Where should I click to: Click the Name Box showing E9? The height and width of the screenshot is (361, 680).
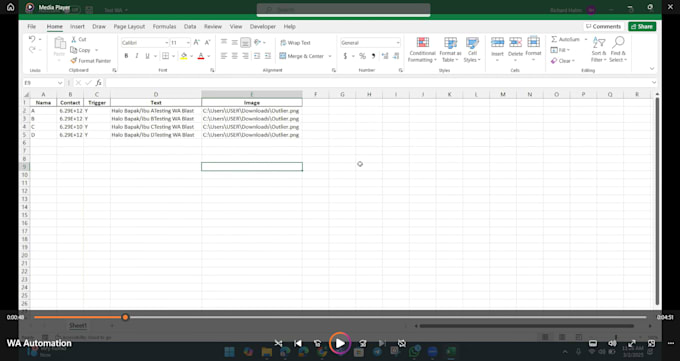click(x=43, y=82)
